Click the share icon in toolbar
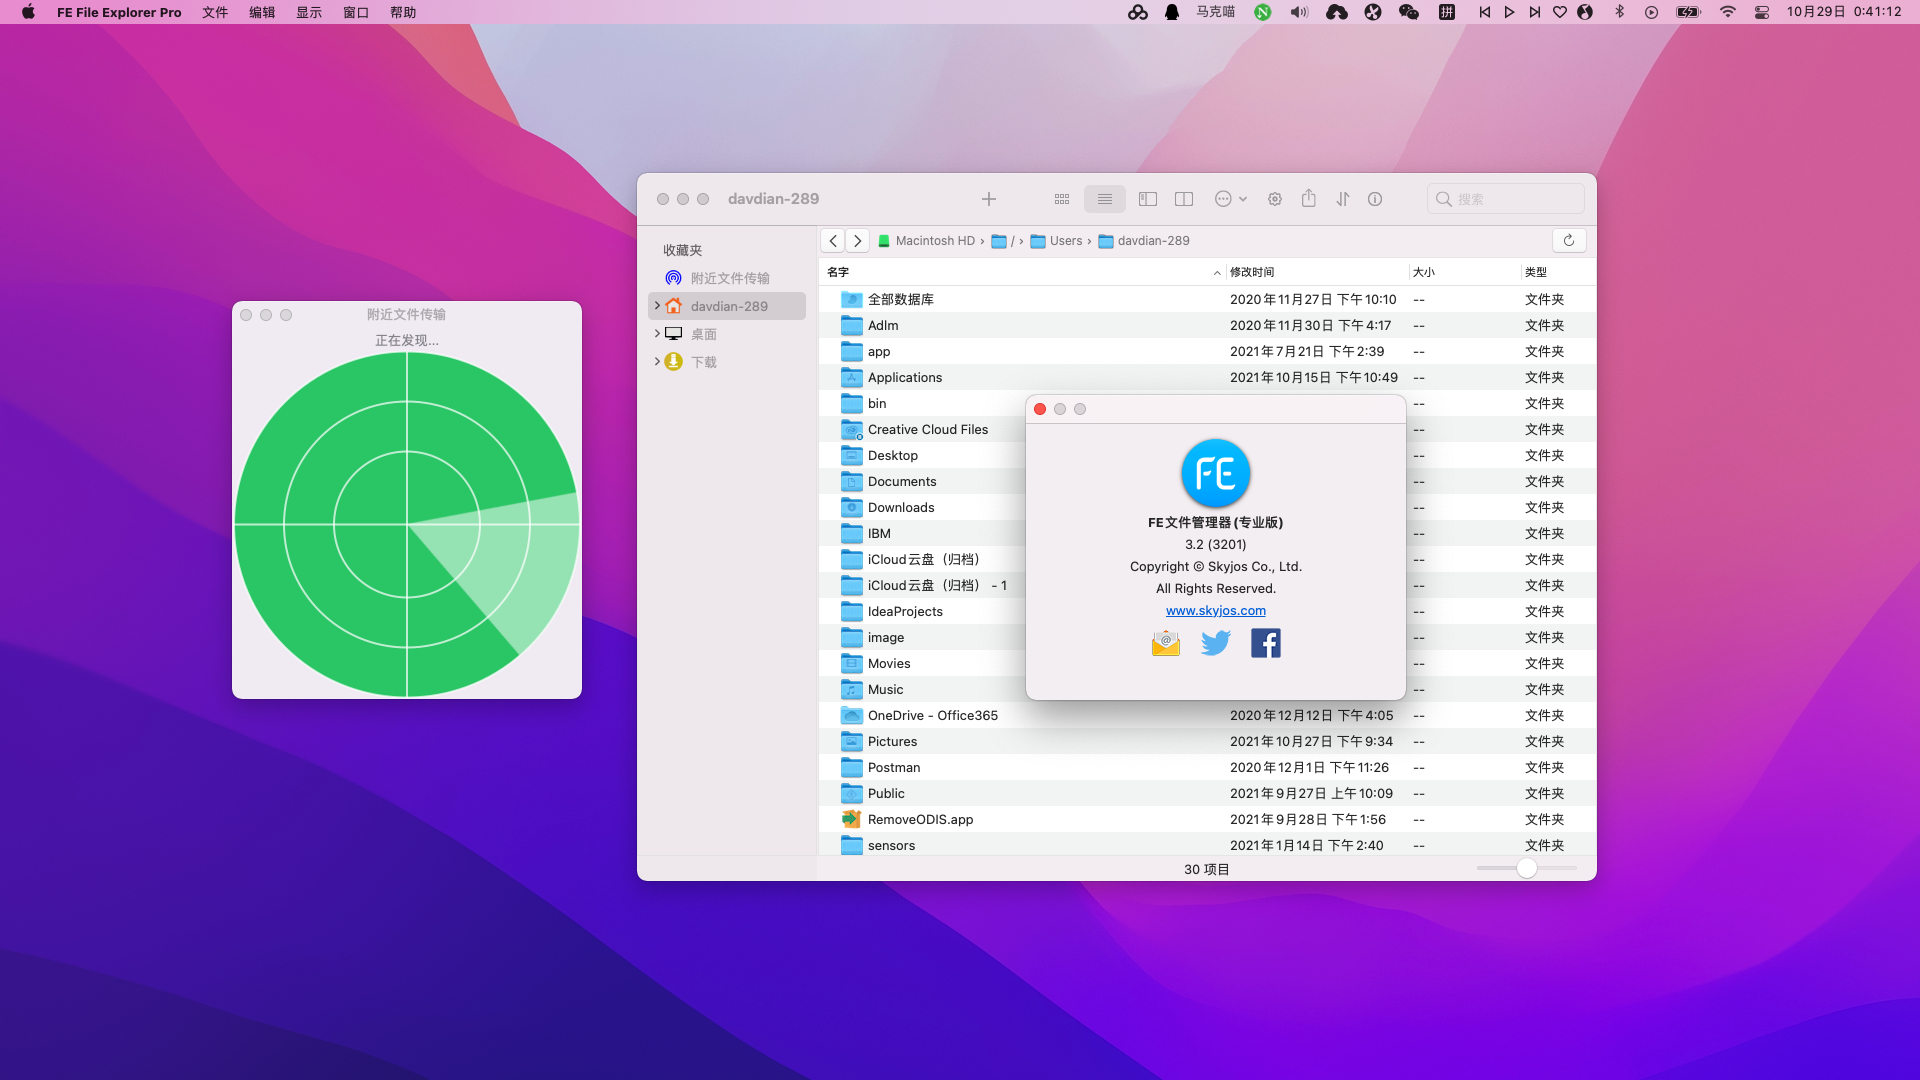 (x=1308, y=199)
